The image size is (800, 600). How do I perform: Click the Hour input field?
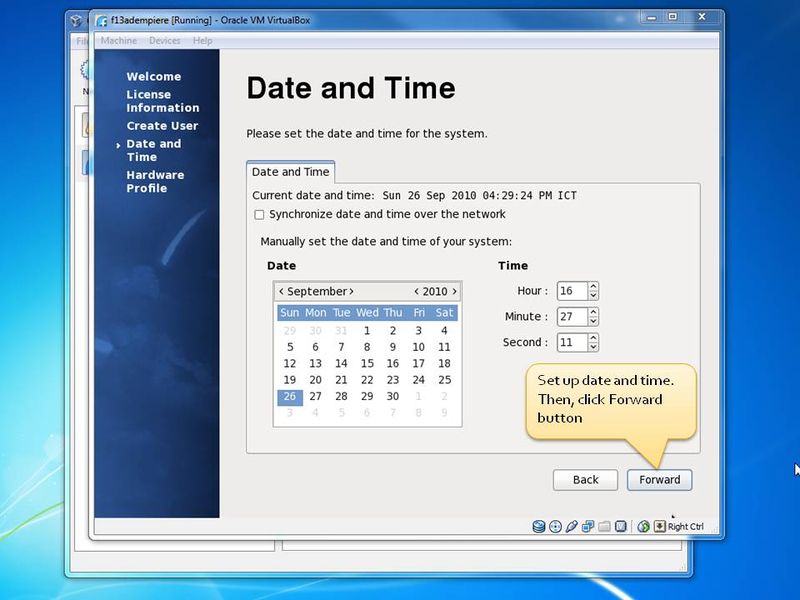tap(572, 291)
